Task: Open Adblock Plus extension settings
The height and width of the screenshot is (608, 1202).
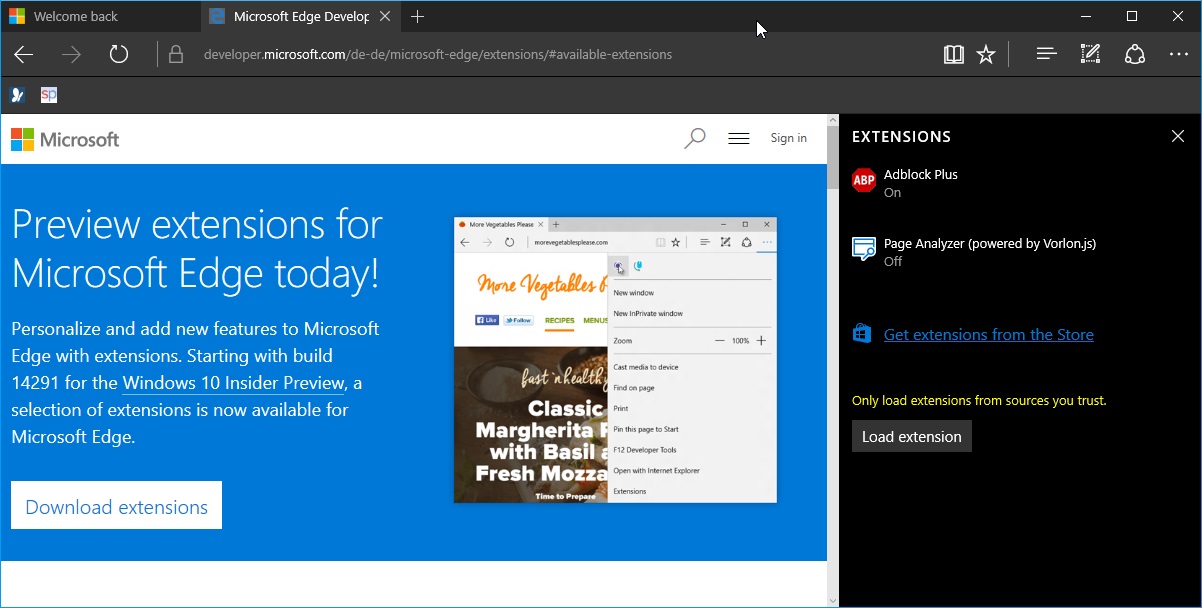Action: click(1020, 182)
